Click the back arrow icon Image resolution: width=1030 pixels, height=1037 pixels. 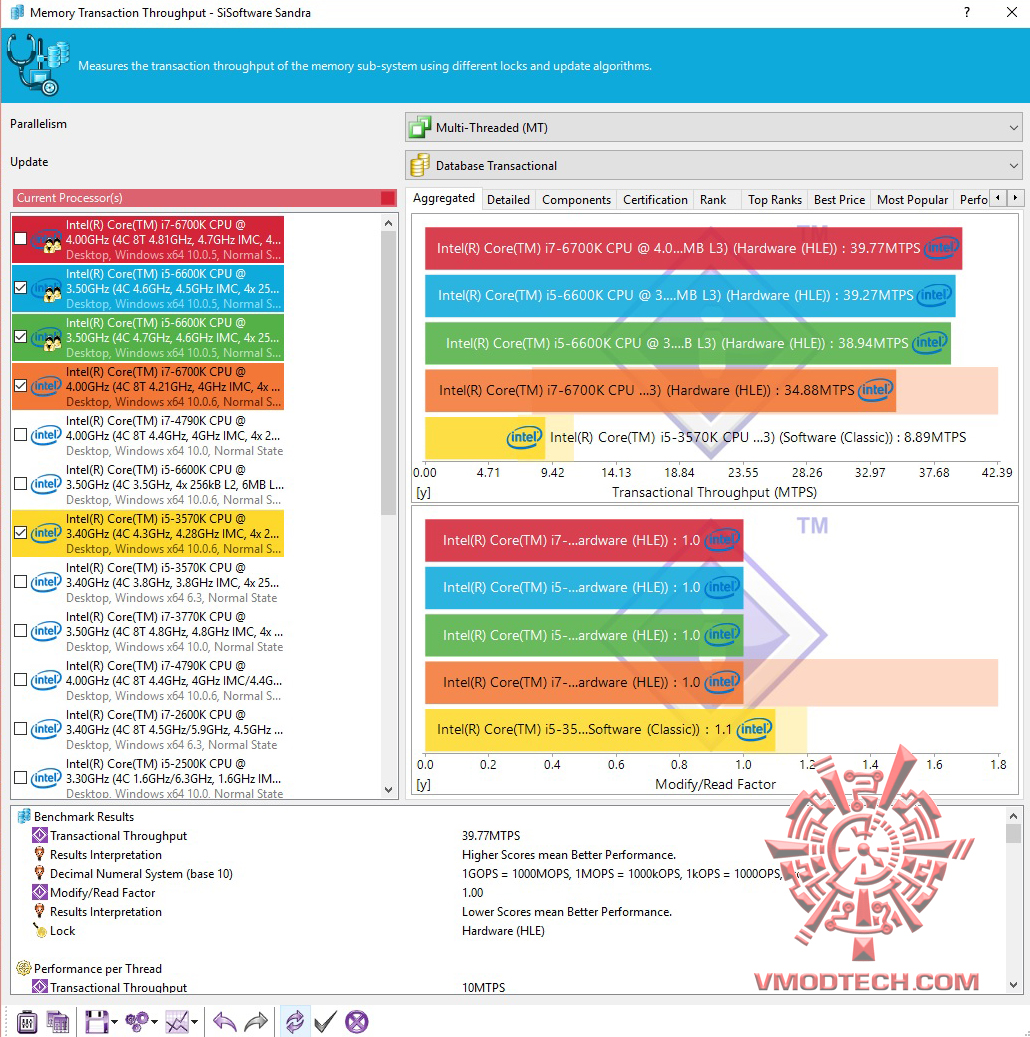point(225,1022)
